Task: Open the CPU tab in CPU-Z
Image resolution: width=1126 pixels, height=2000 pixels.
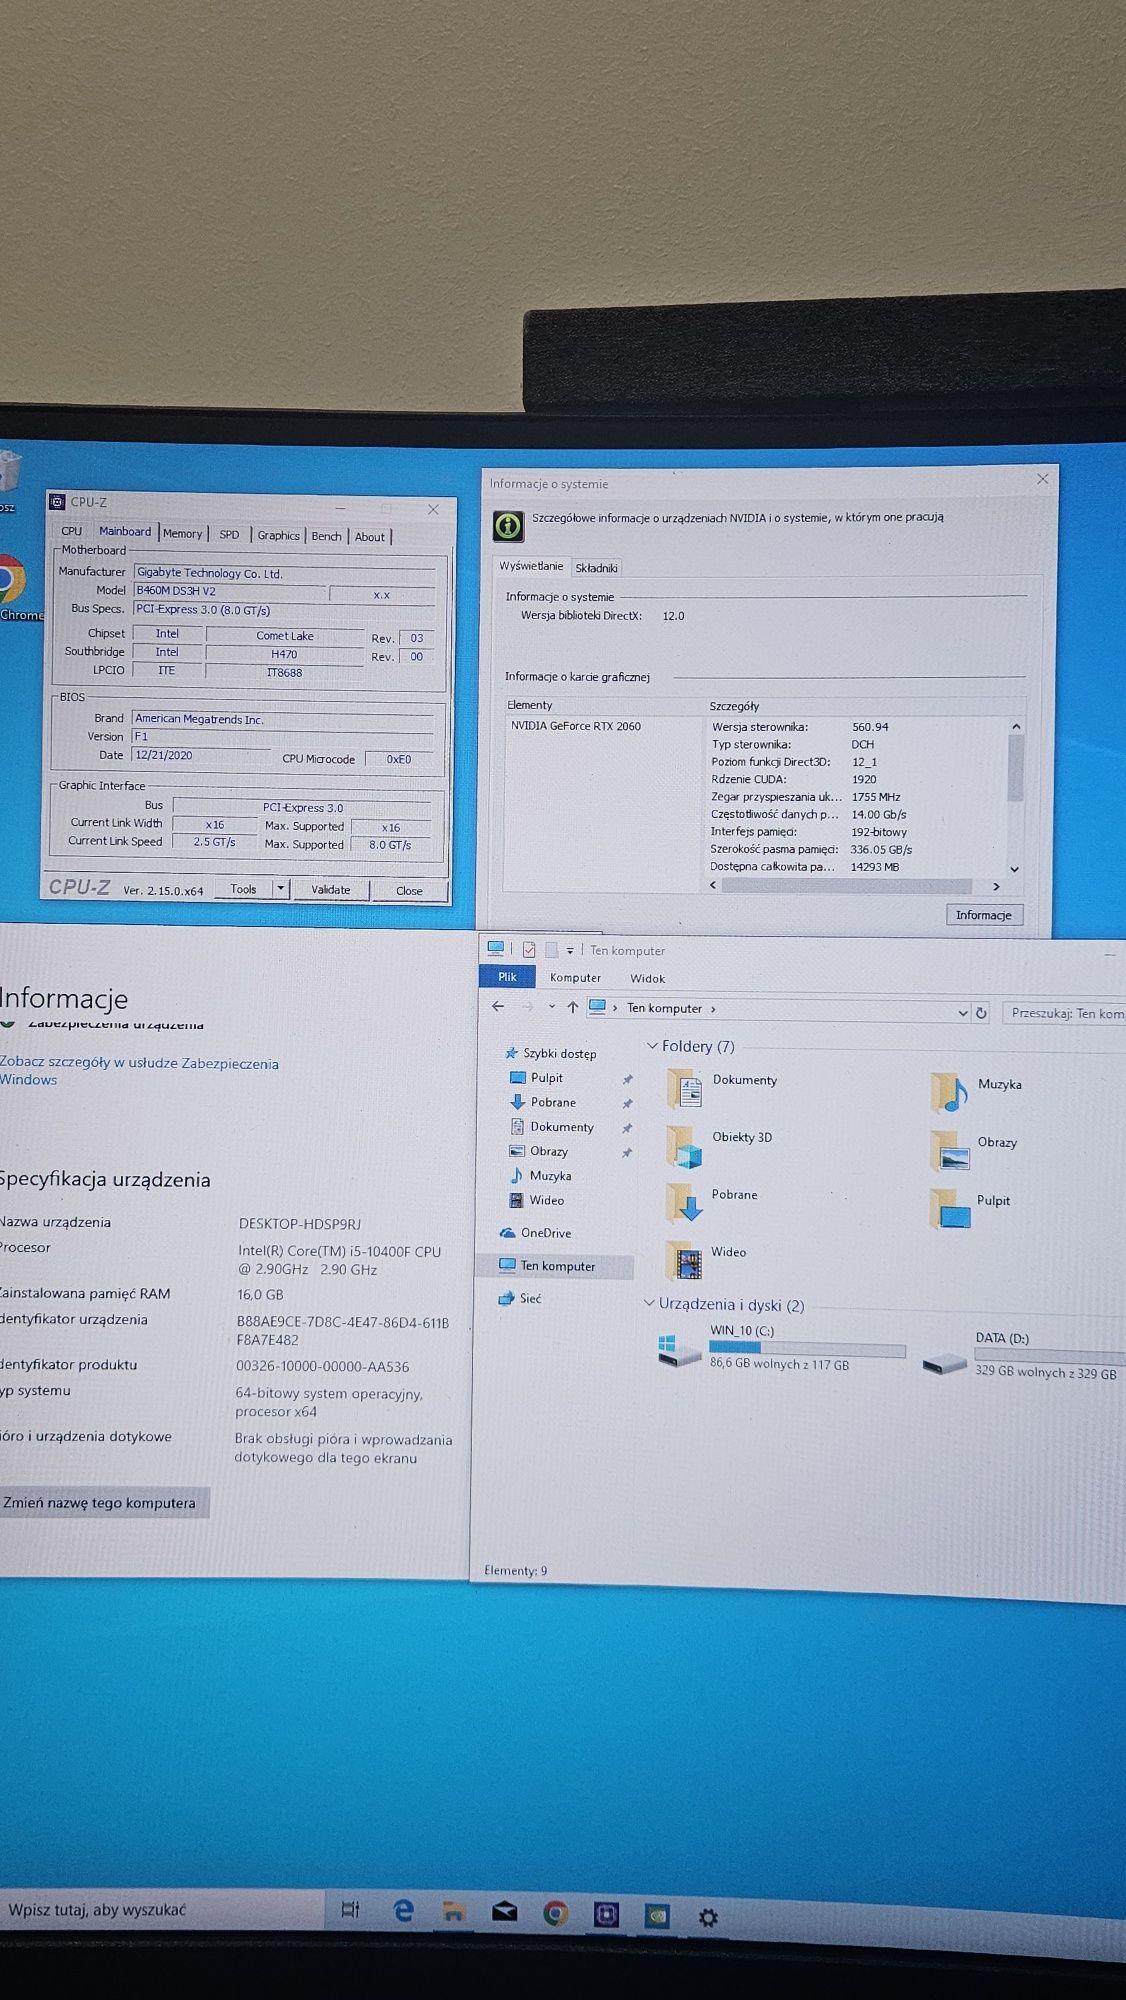Action: click(72, 531)
